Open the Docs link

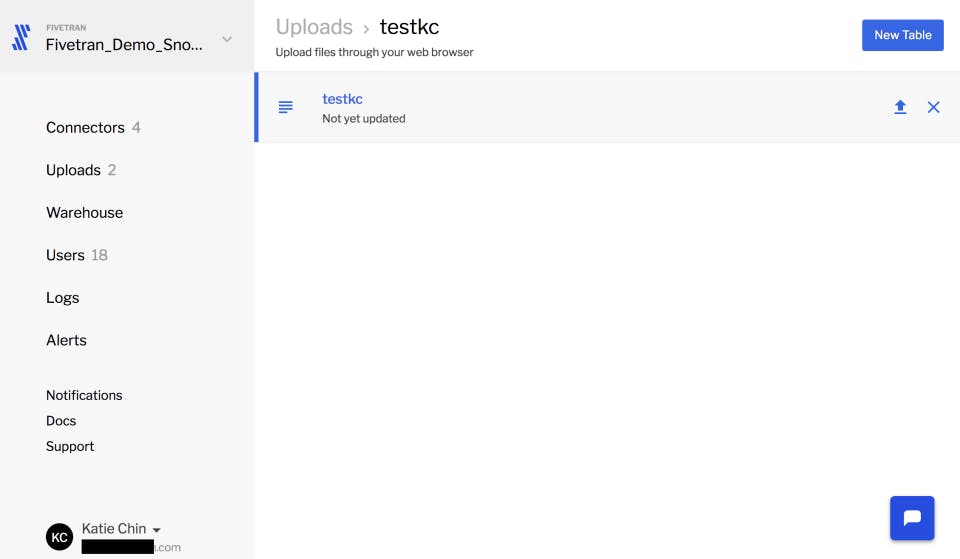[x=61, y=421]
